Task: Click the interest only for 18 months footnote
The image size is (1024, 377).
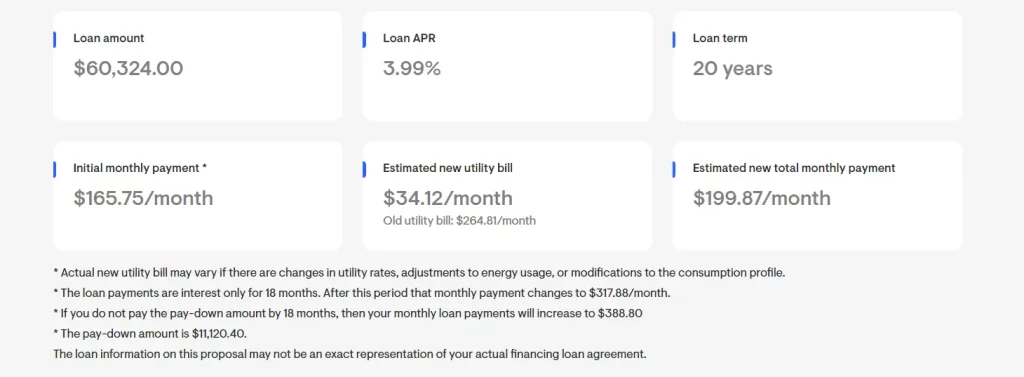Action: (362, 293)
